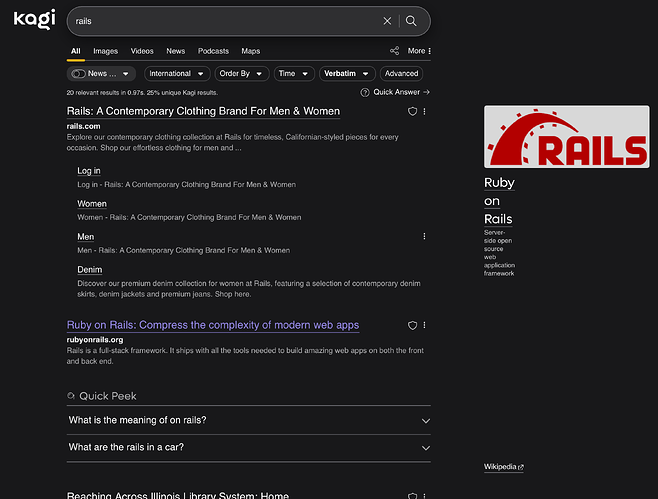Switch to the Maps tab
The height and width of the screenshot is (499, 658).
coord(251,51)
